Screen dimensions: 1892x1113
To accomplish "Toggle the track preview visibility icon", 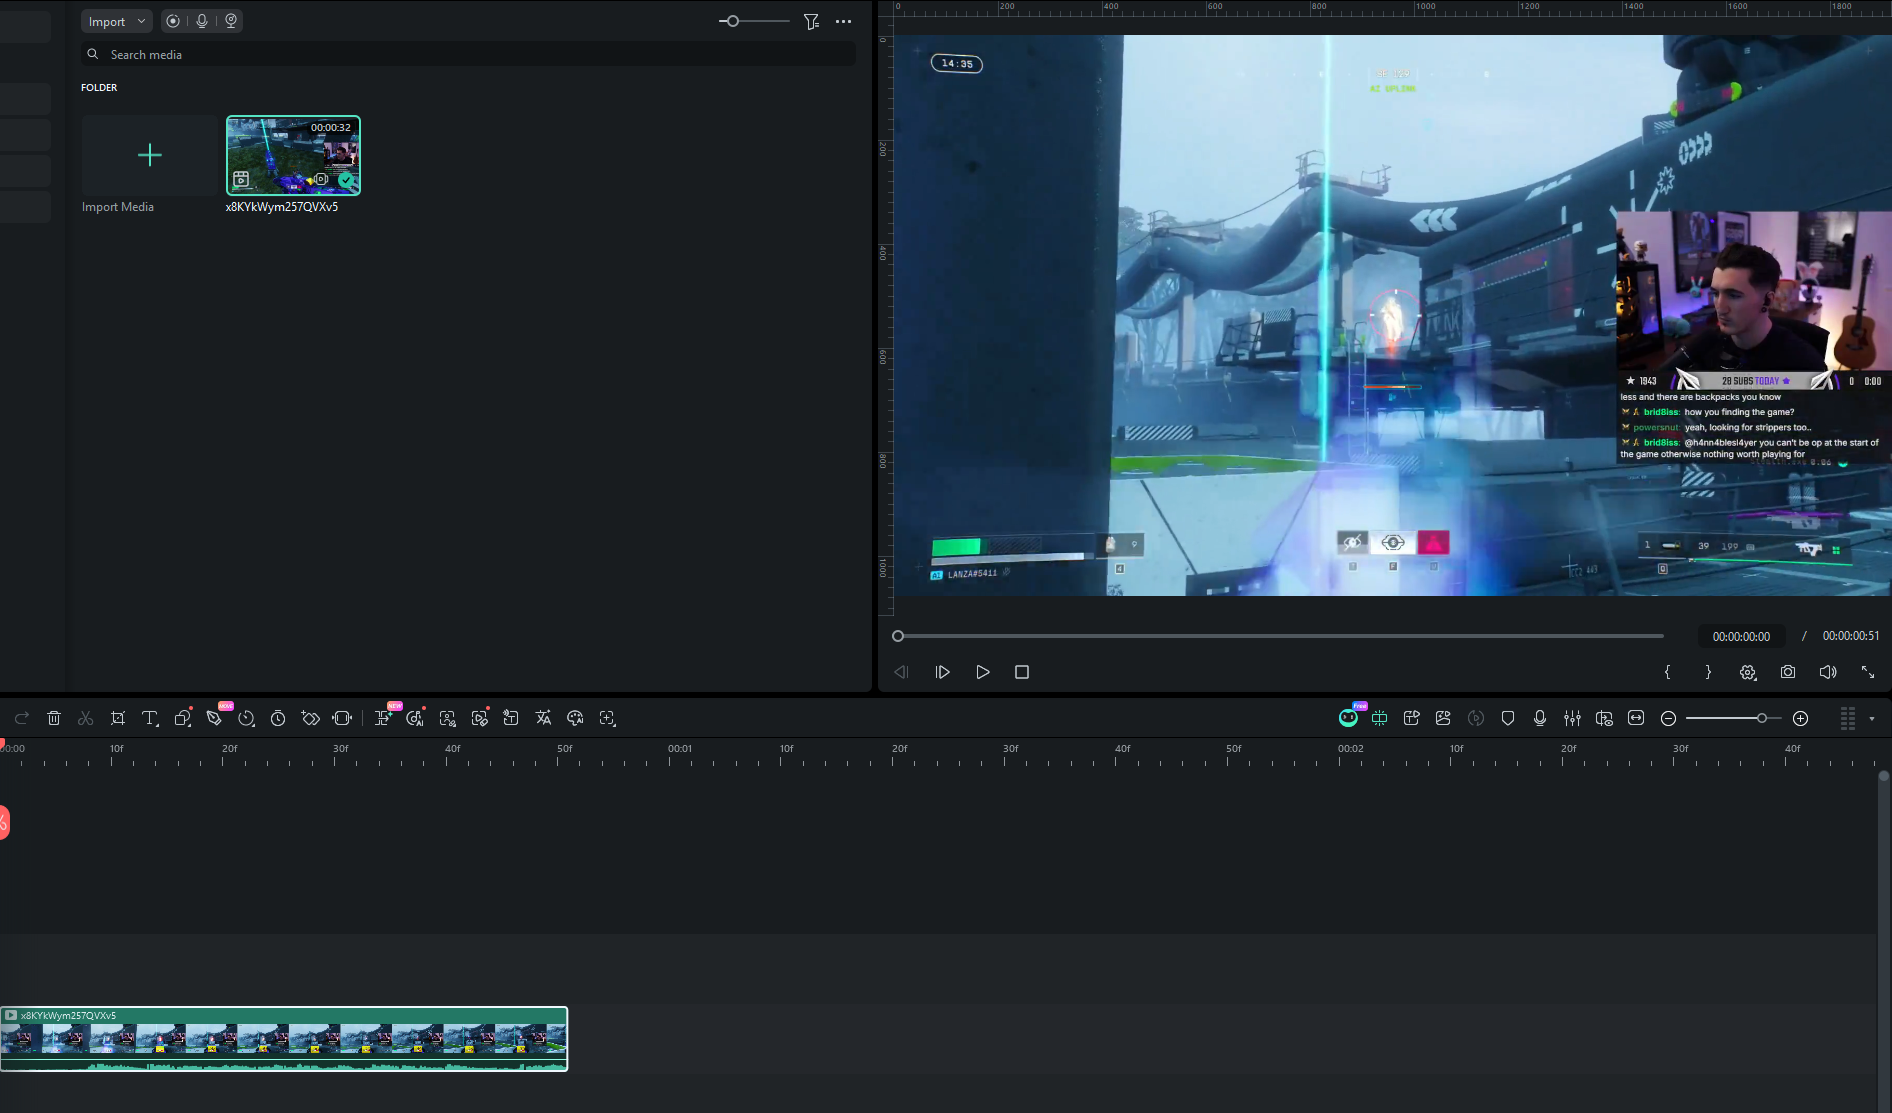I will pyautogui.click(x=1604, y=718).
